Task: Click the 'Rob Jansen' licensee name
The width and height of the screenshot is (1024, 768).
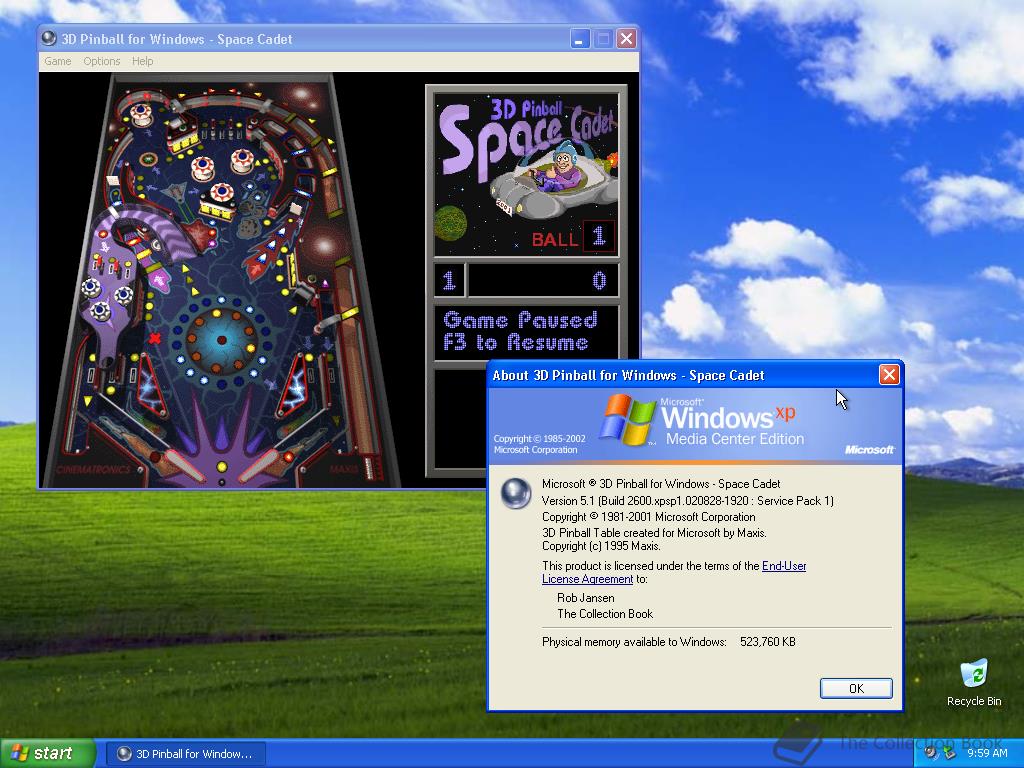Action: [585, 598]
